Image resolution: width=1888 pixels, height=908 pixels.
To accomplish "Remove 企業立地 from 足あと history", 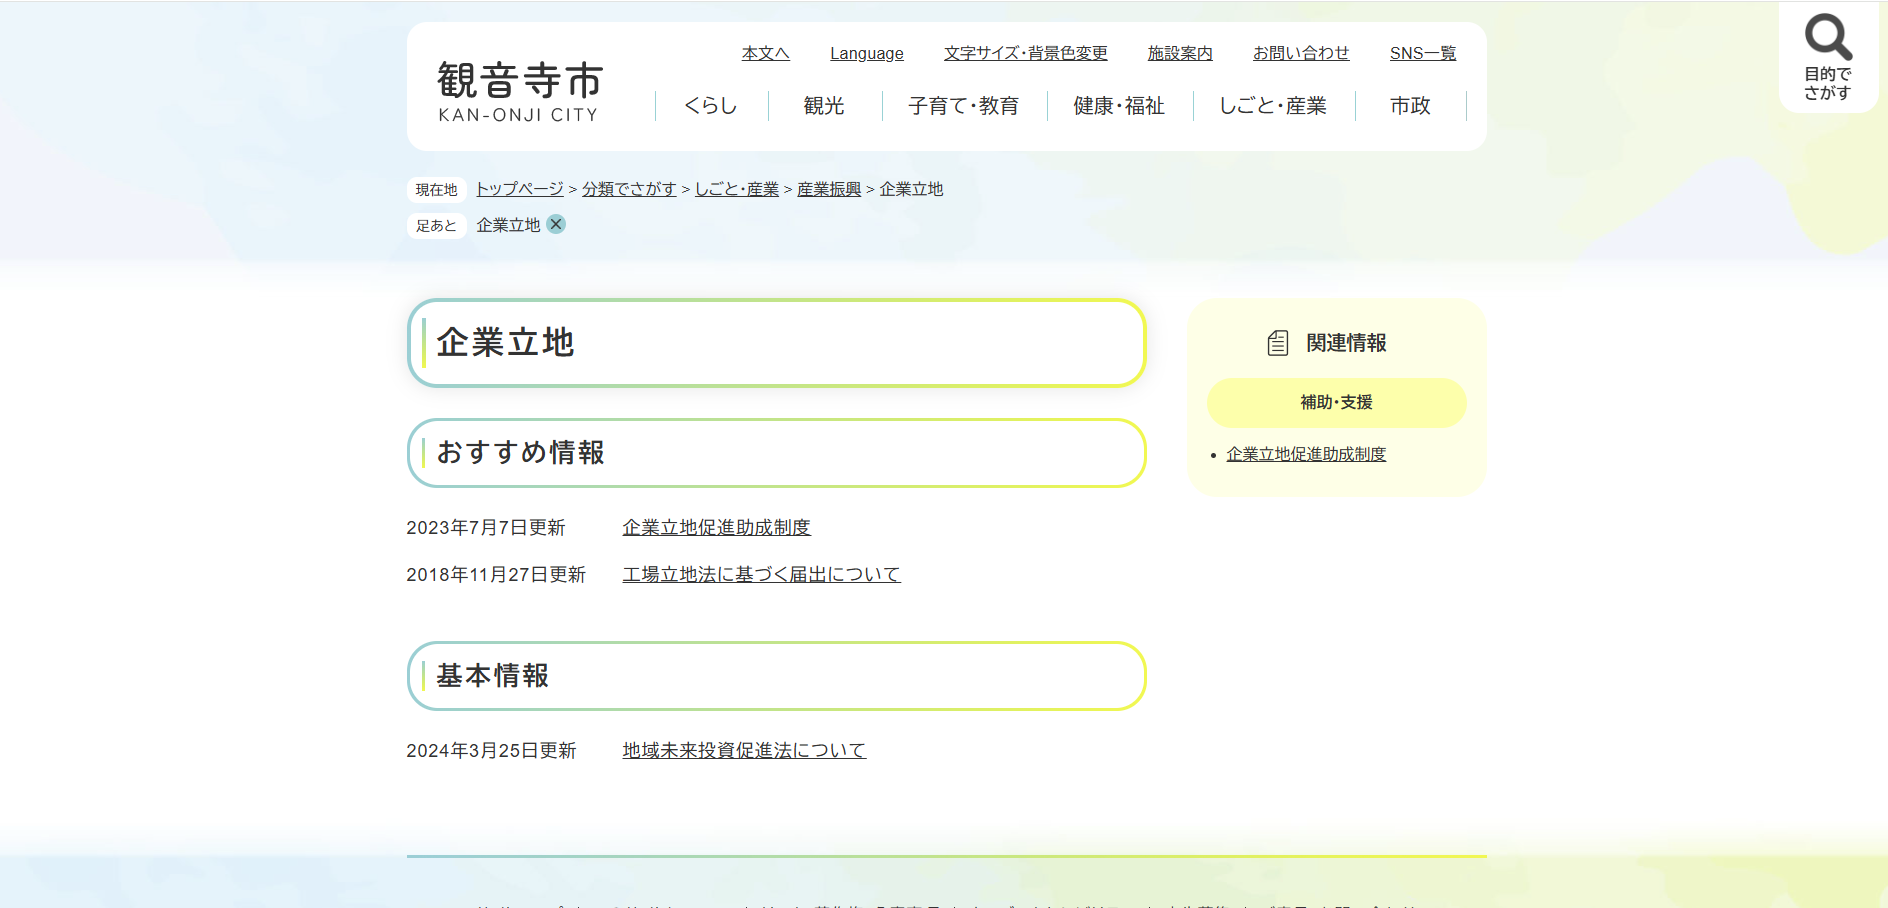I will [x=556, y=224].
